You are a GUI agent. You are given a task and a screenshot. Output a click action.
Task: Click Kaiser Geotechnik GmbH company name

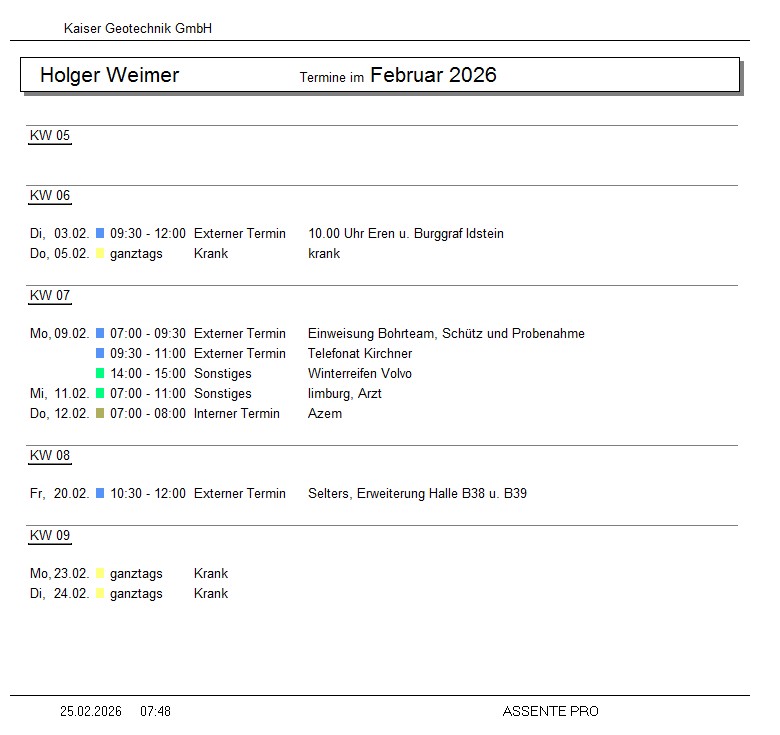coord(138,29)
